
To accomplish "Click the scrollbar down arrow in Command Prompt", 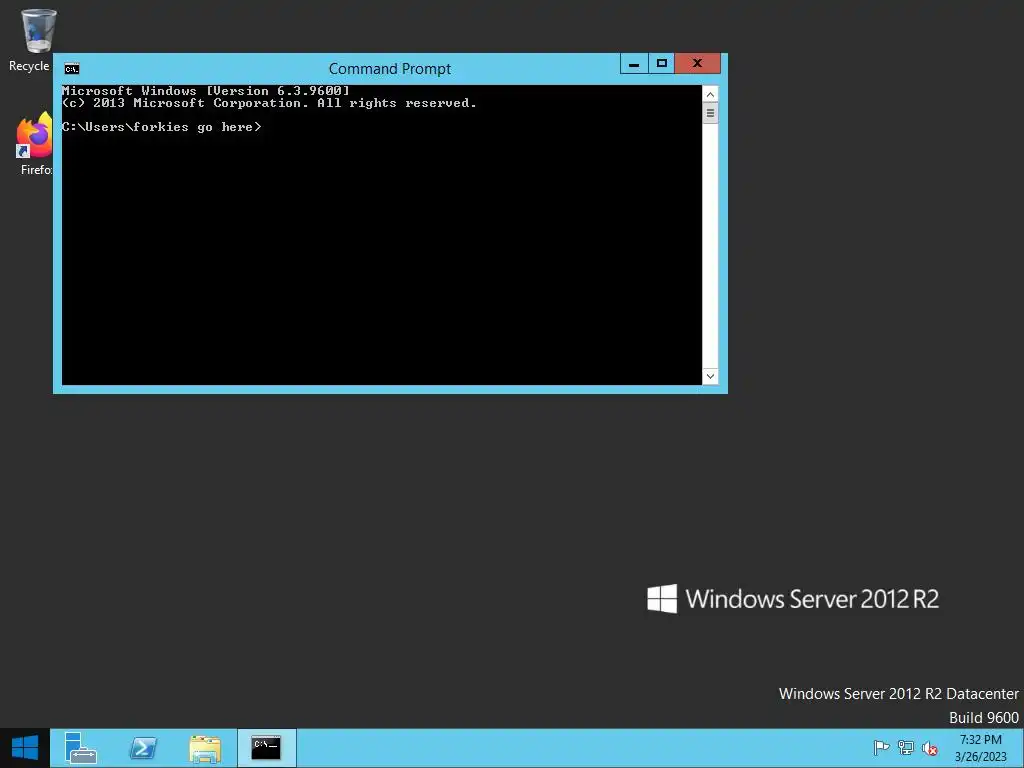I will (x=710, y=376).
